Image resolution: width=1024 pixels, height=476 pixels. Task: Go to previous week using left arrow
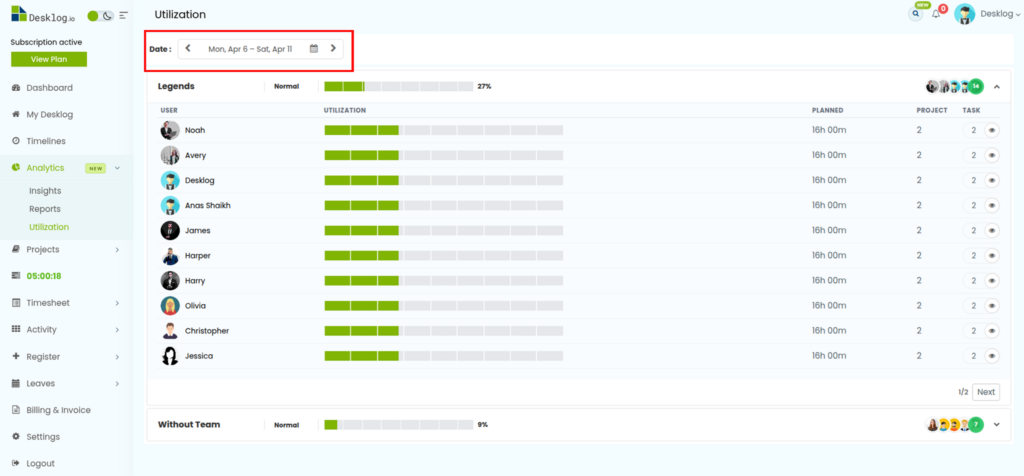[x=188, y=48]
